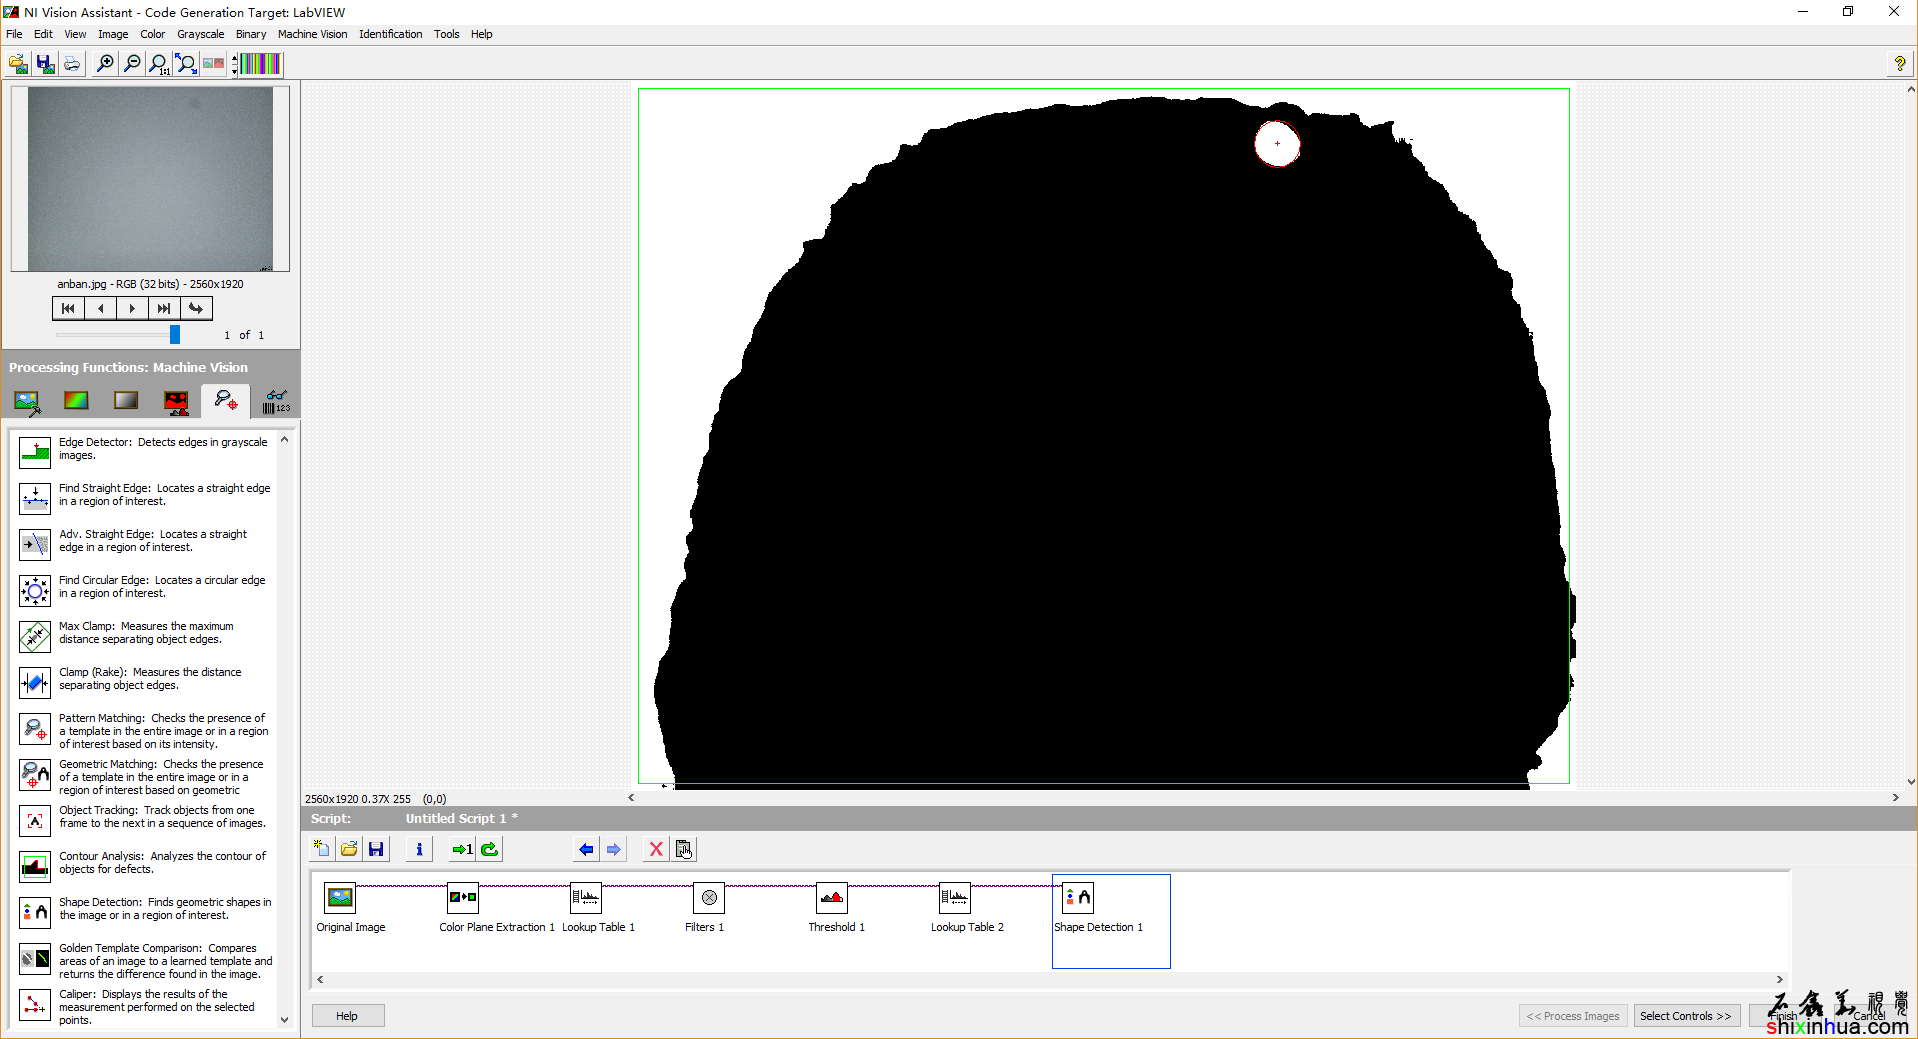Click the blue left arrow script button
This screenshot has height=1039, width=1918.
[x=586, y=849]
